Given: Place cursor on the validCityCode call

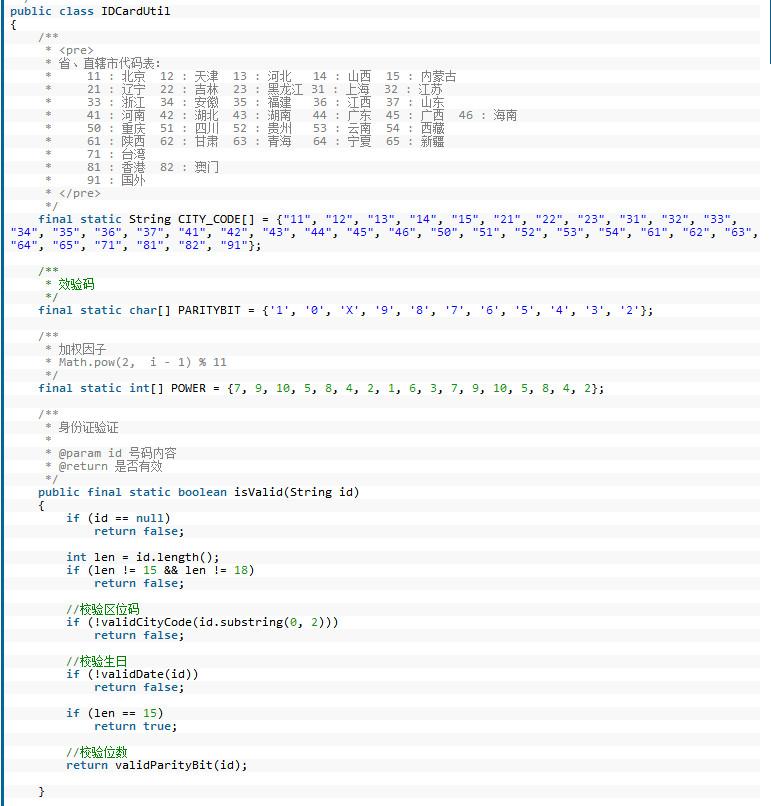Looking at the screenshot, I should click(146, 622).
